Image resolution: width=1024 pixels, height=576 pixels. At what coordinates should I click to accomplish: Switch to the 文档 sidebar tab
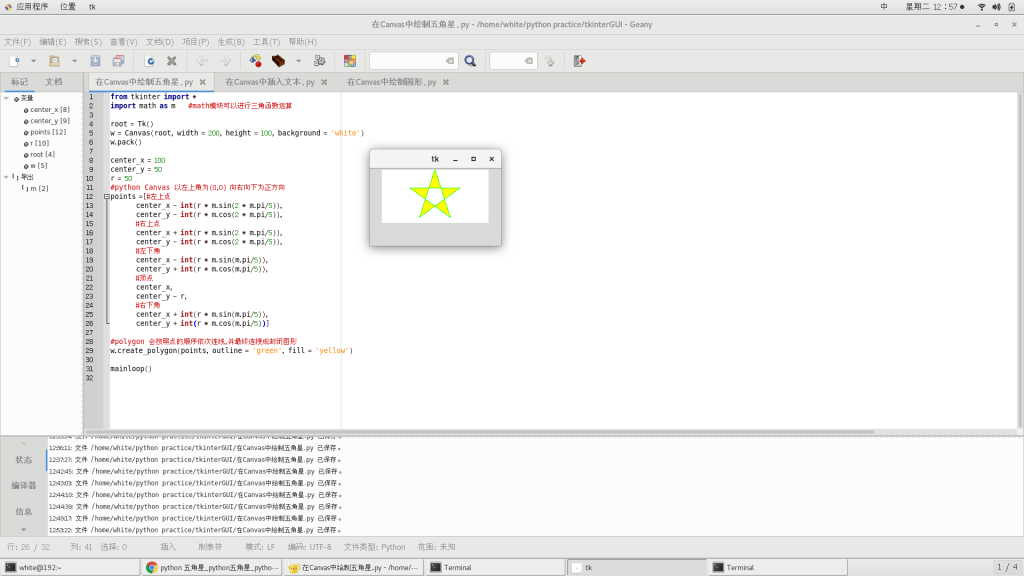coord(54,82)
